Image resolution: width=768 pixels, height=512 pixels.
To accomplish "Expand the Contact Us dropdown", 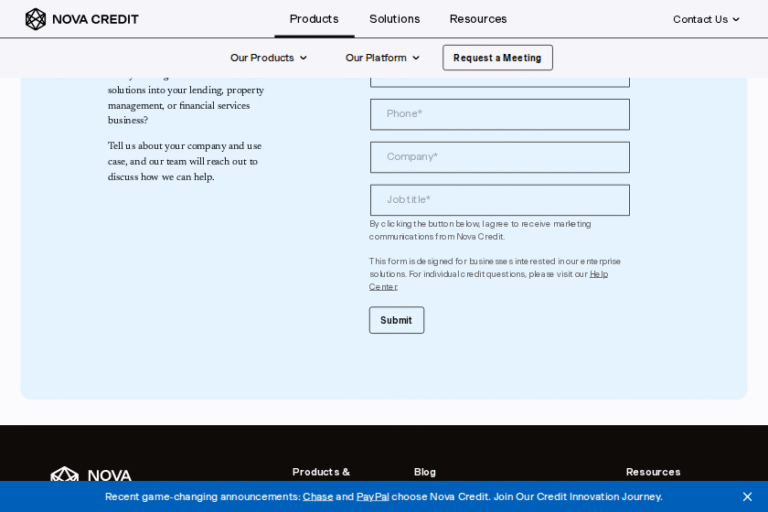I will click(x=706, y=19).
